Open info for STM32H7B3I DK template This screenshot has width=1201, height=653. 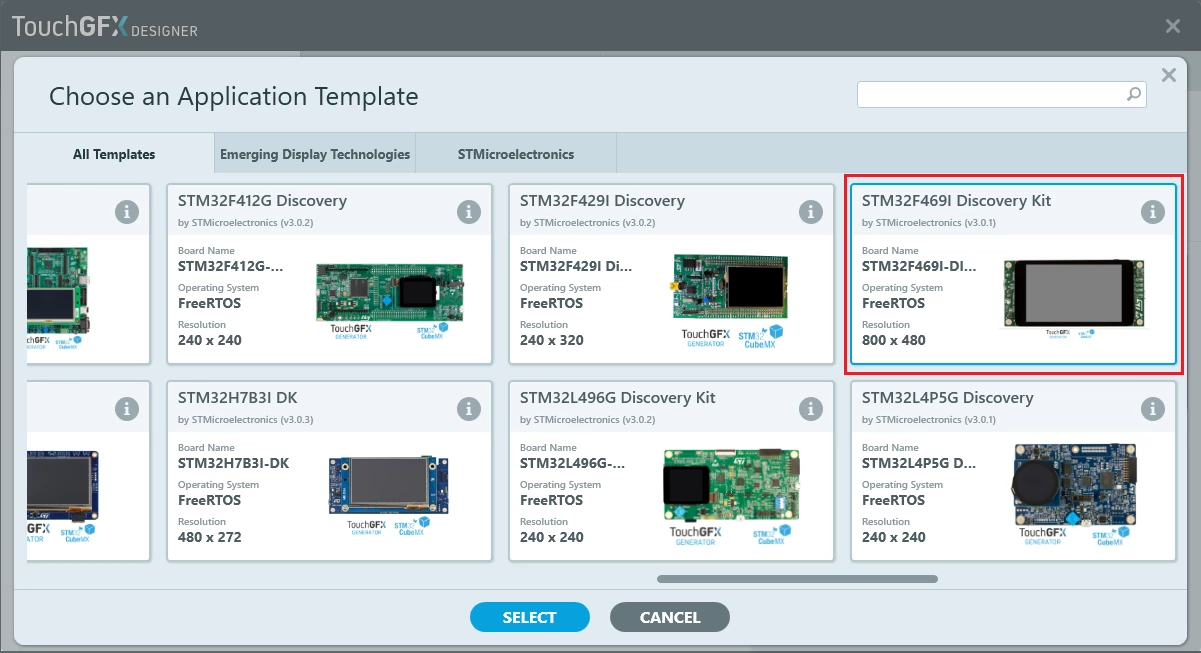click(x=469, y=409)
